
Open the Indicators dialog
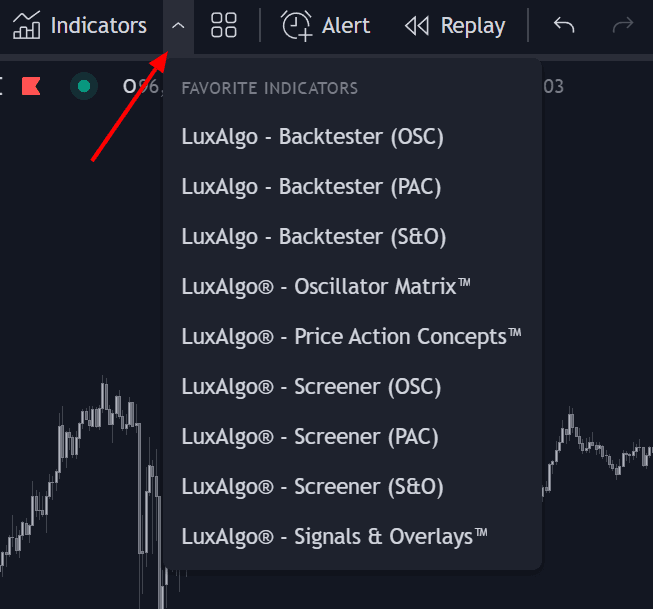click(x=80, y=26)
